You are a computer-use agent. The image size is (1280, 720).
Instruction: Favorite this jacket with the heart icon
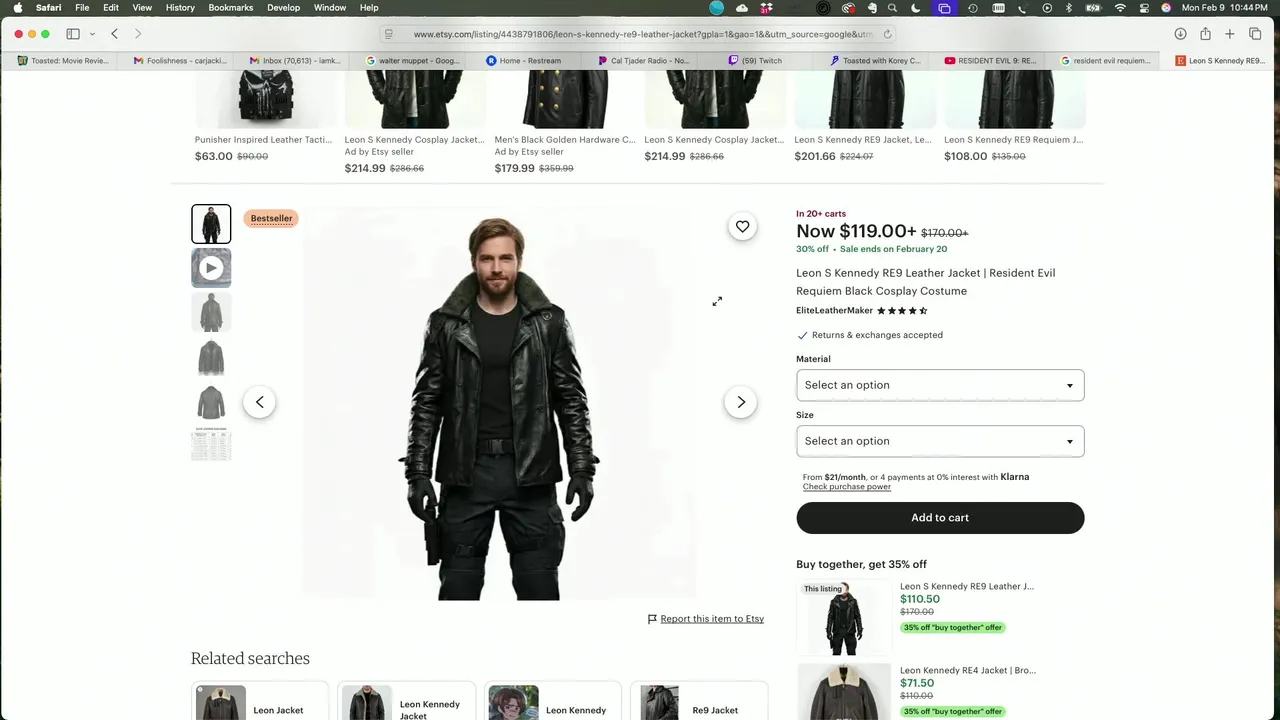(x=742, y=227)
